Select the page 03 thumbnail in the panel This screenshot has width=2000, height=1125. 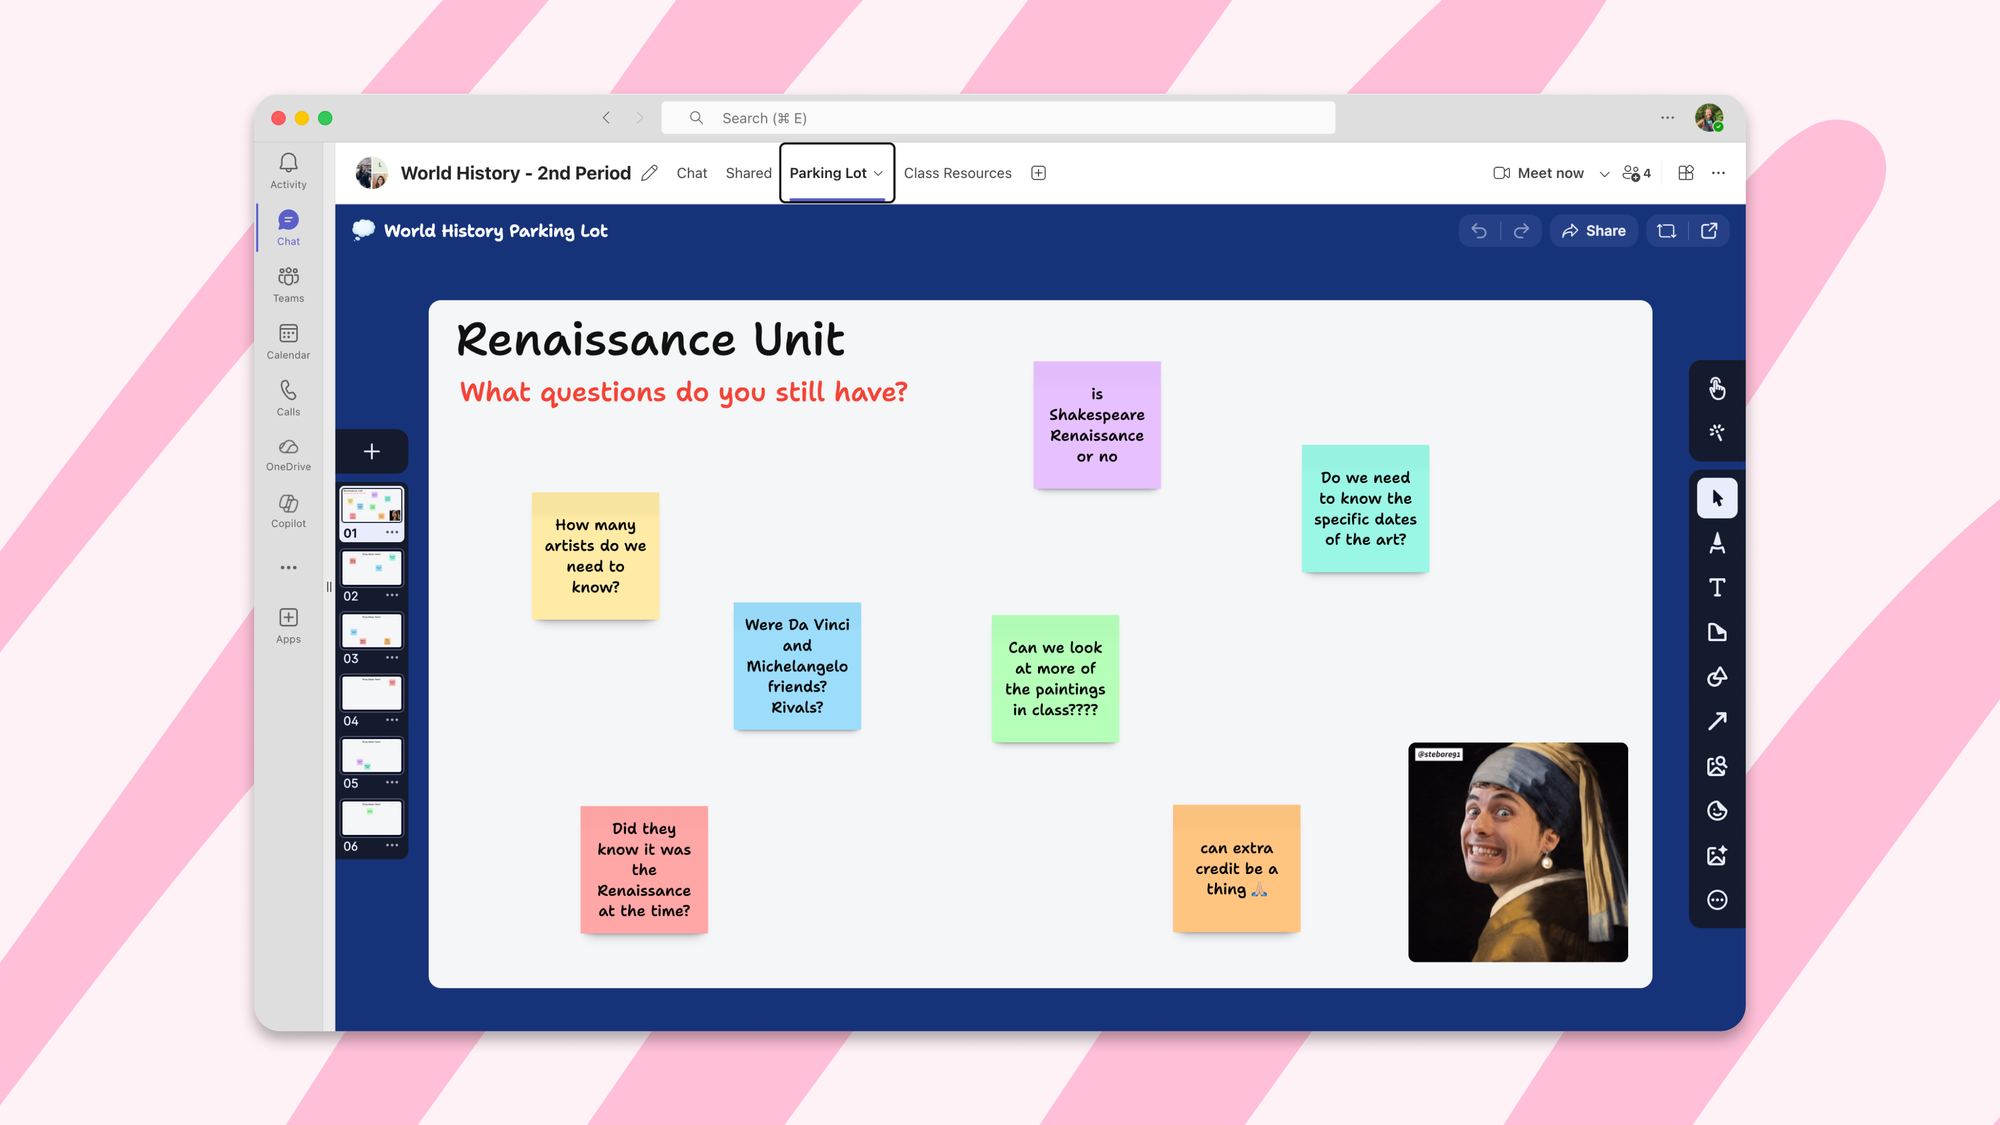(371, 630)
